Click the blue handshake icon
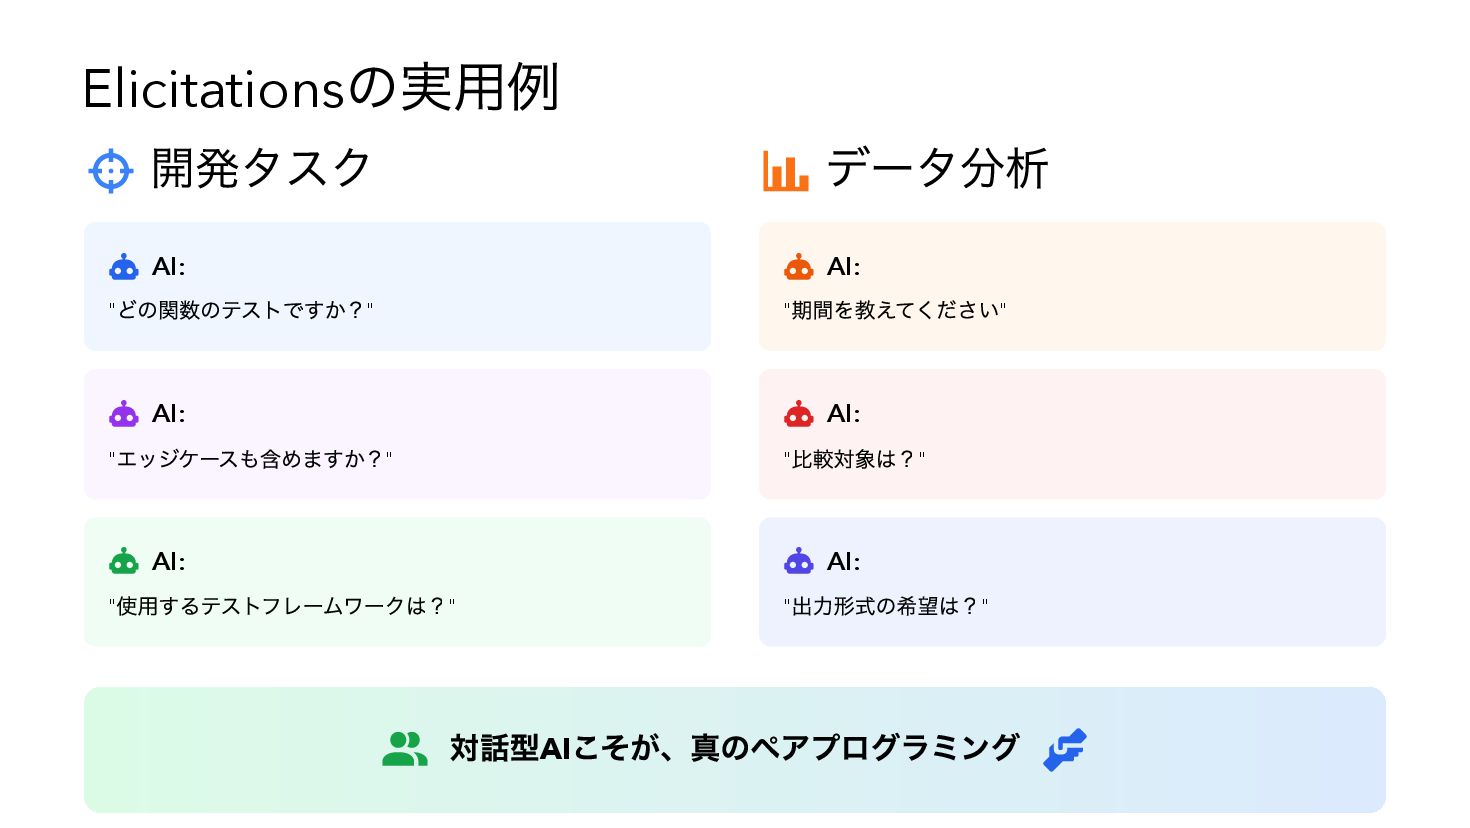 pos(1064,749)
